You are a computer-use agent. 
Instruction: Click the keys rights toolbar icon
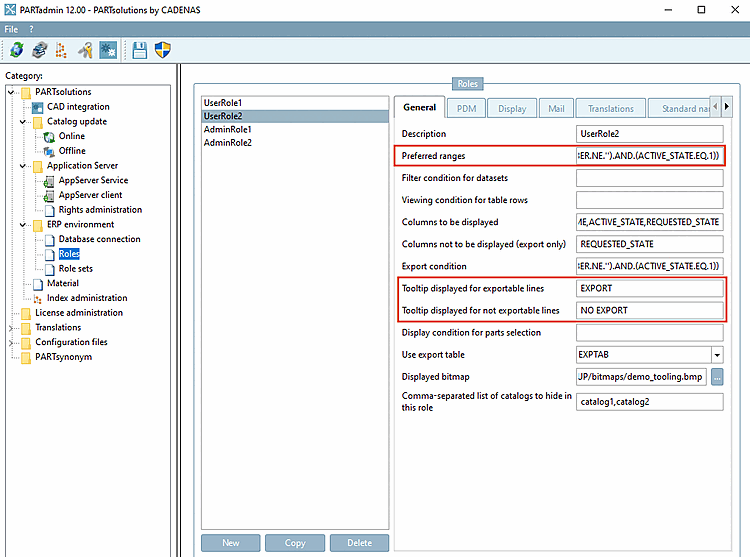[86, 50]
